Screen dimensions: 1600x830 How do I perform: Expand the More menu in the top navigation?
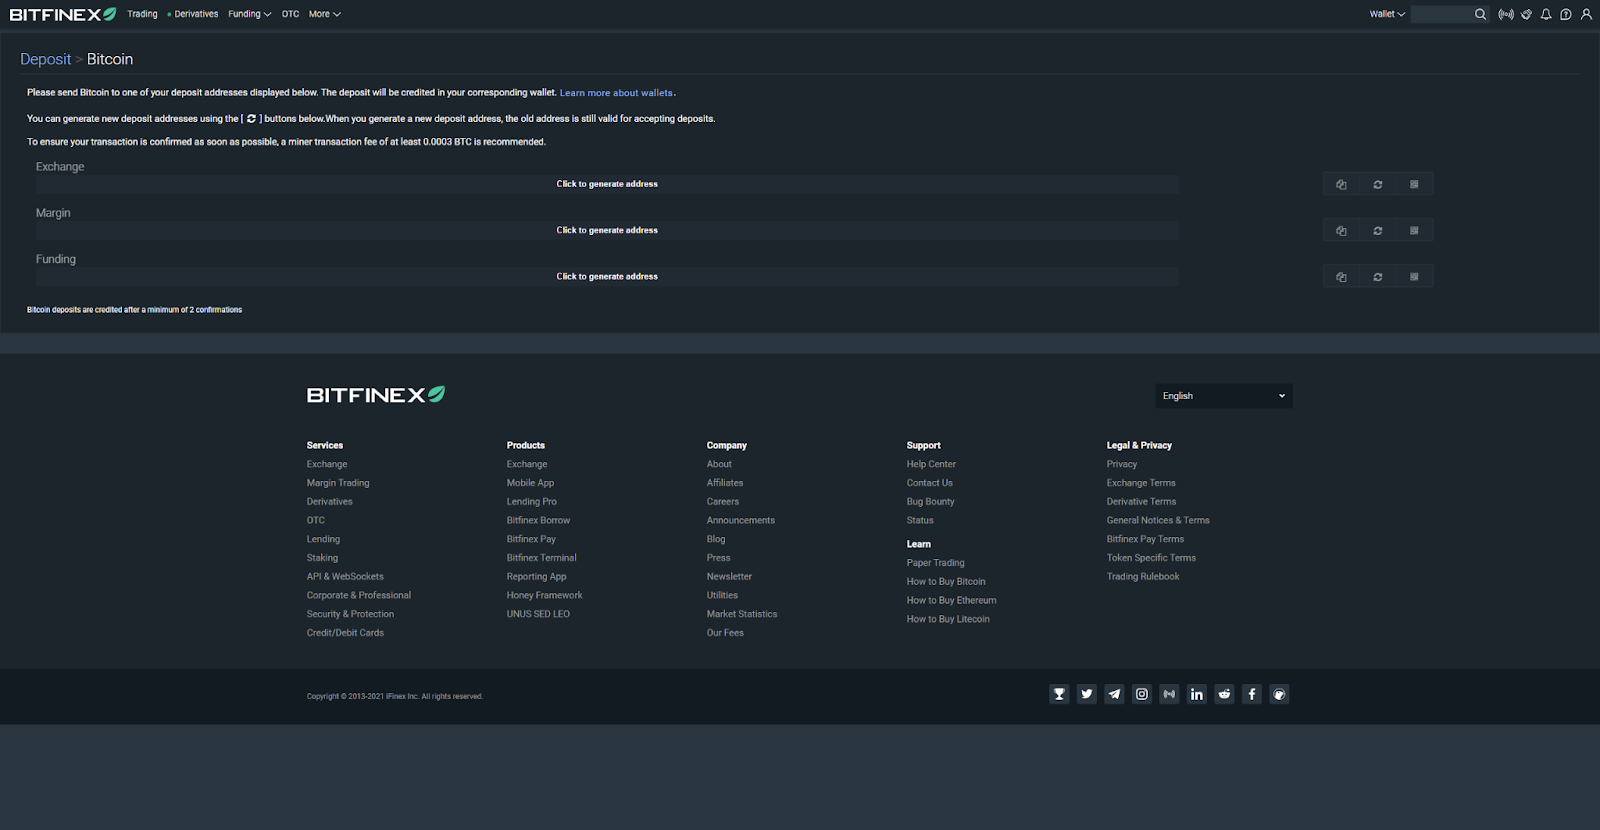click(325, 14)
